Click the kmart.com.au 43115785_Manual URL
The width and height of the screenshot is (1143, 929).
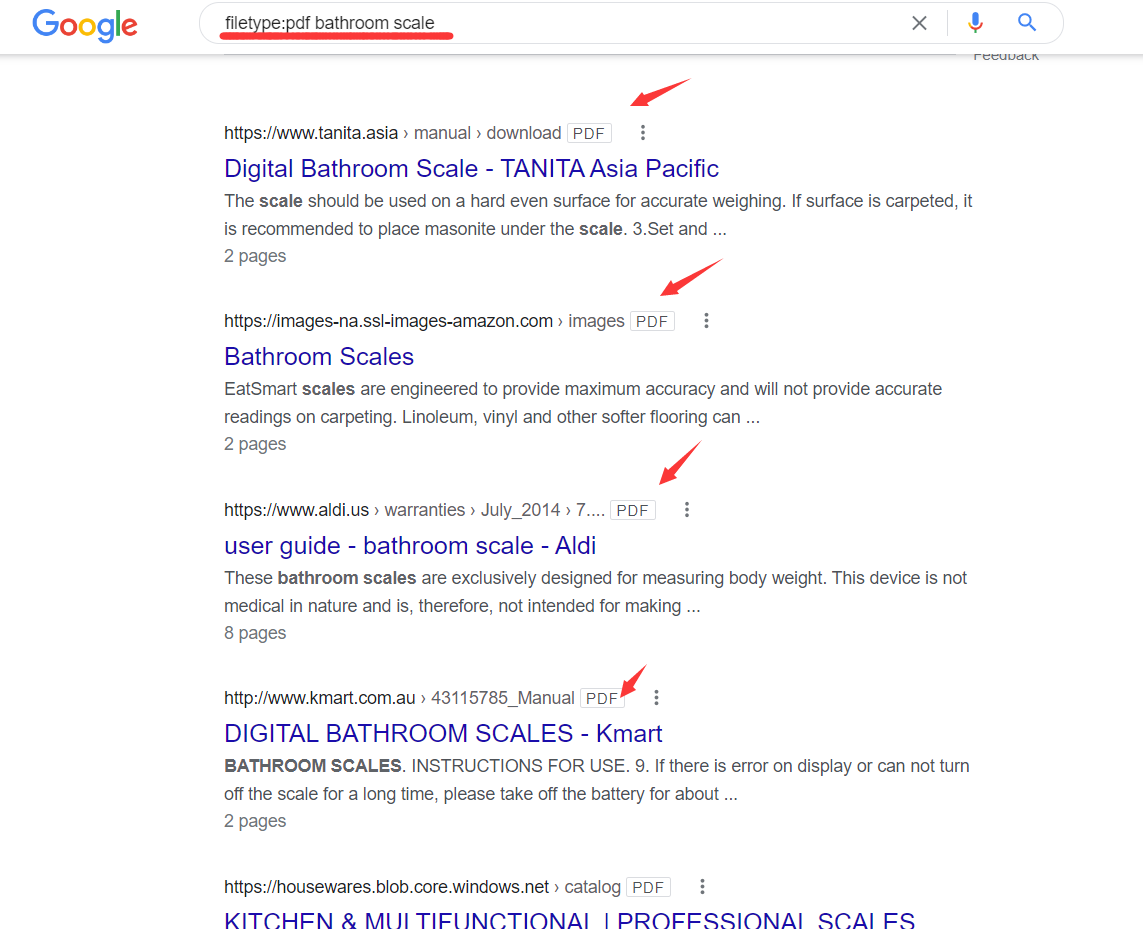point(399,698)
